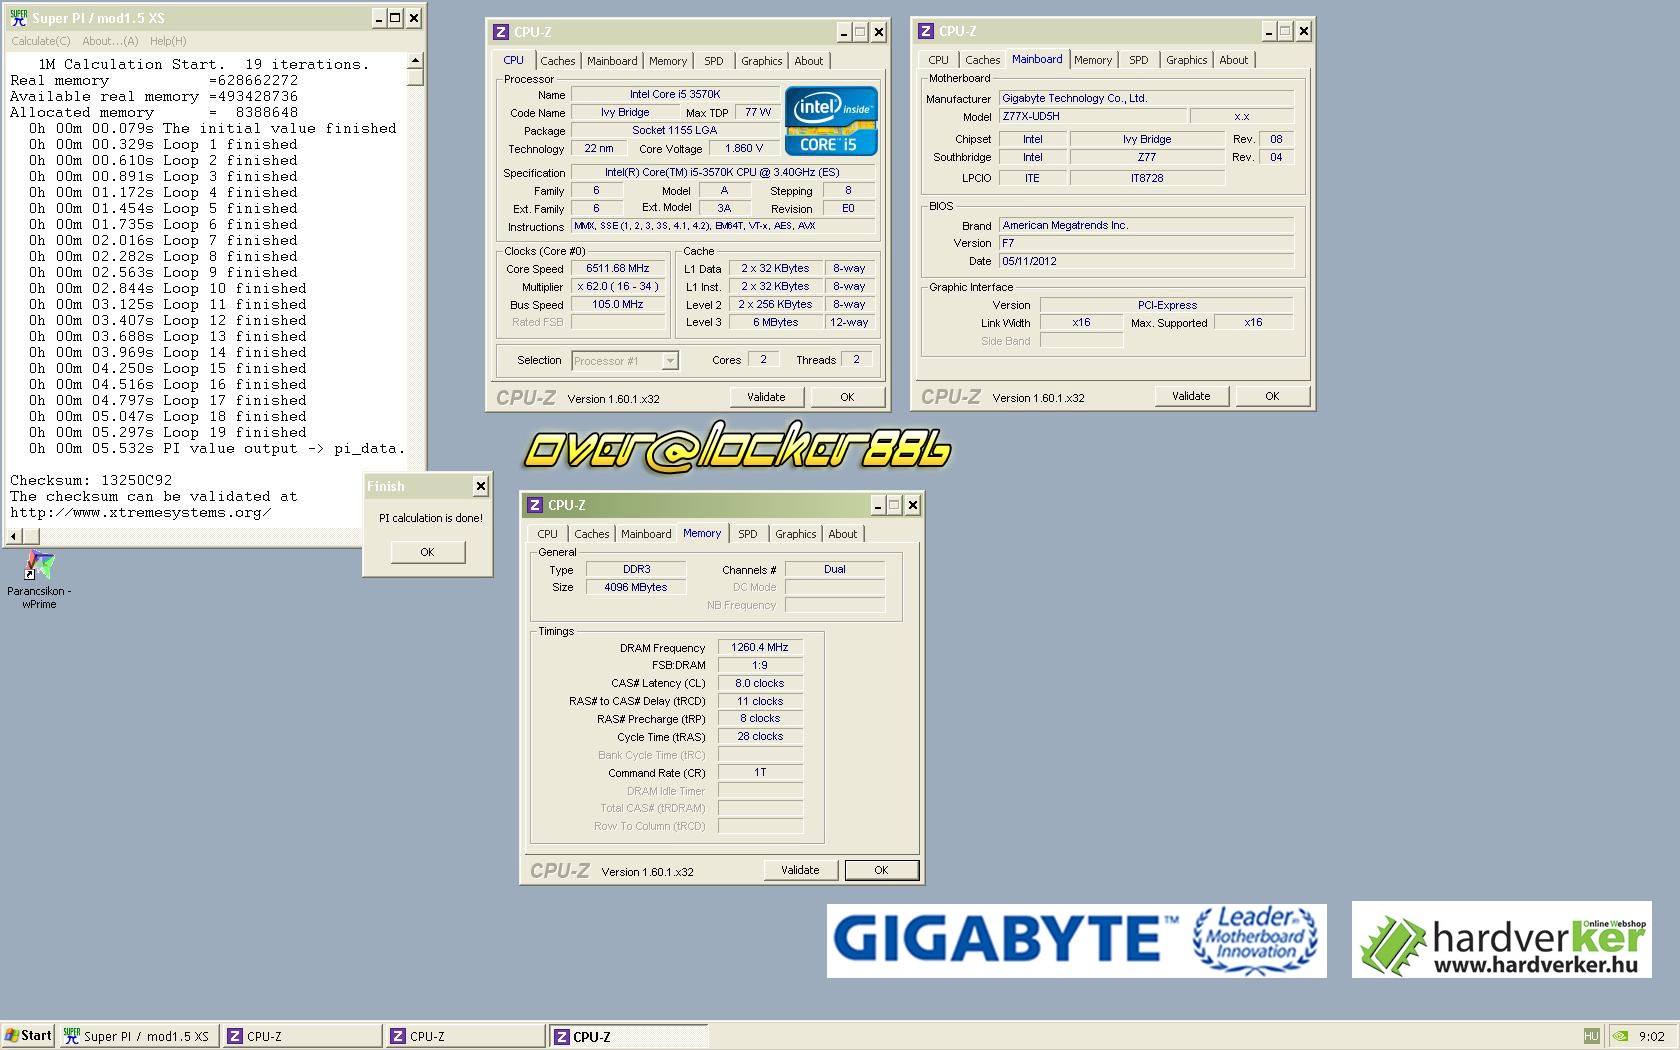
Task: Click the taskbar clock showing 9:02
Action: pos(1652,1036)
